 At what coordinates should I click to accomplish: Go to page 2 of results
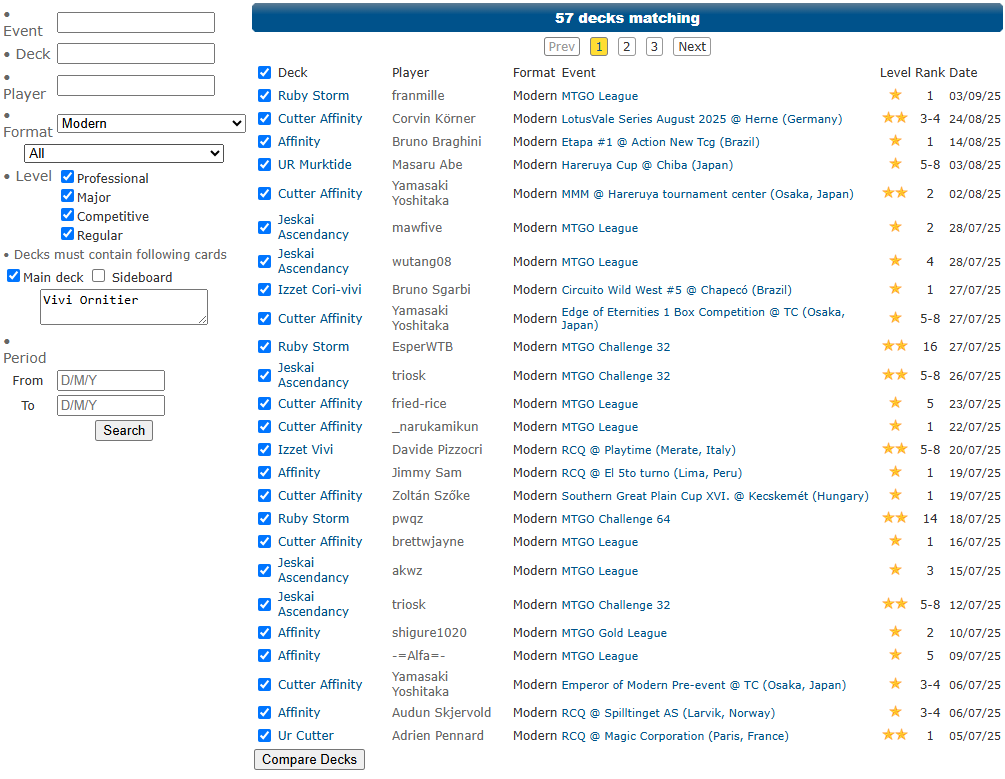point(626,47)
